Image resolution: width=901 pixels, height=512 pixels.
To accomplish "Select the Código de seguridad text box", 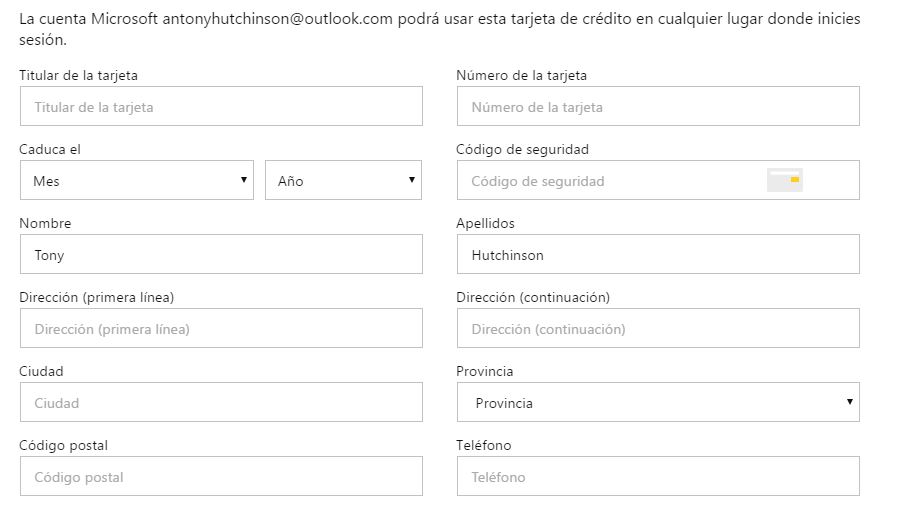I will click(x=610, y=181).
